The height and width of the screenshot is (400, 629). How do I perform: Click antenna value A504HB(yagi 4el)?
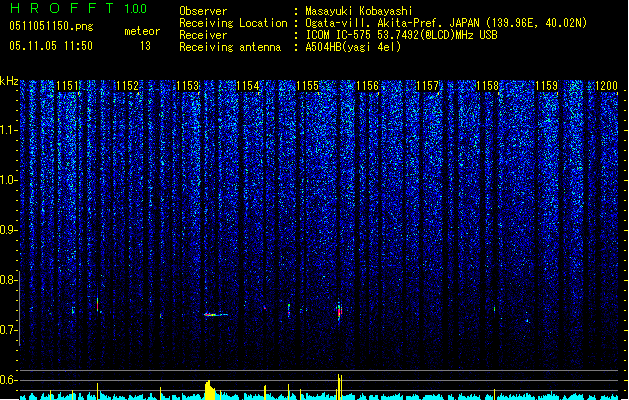tap(353, 47)
